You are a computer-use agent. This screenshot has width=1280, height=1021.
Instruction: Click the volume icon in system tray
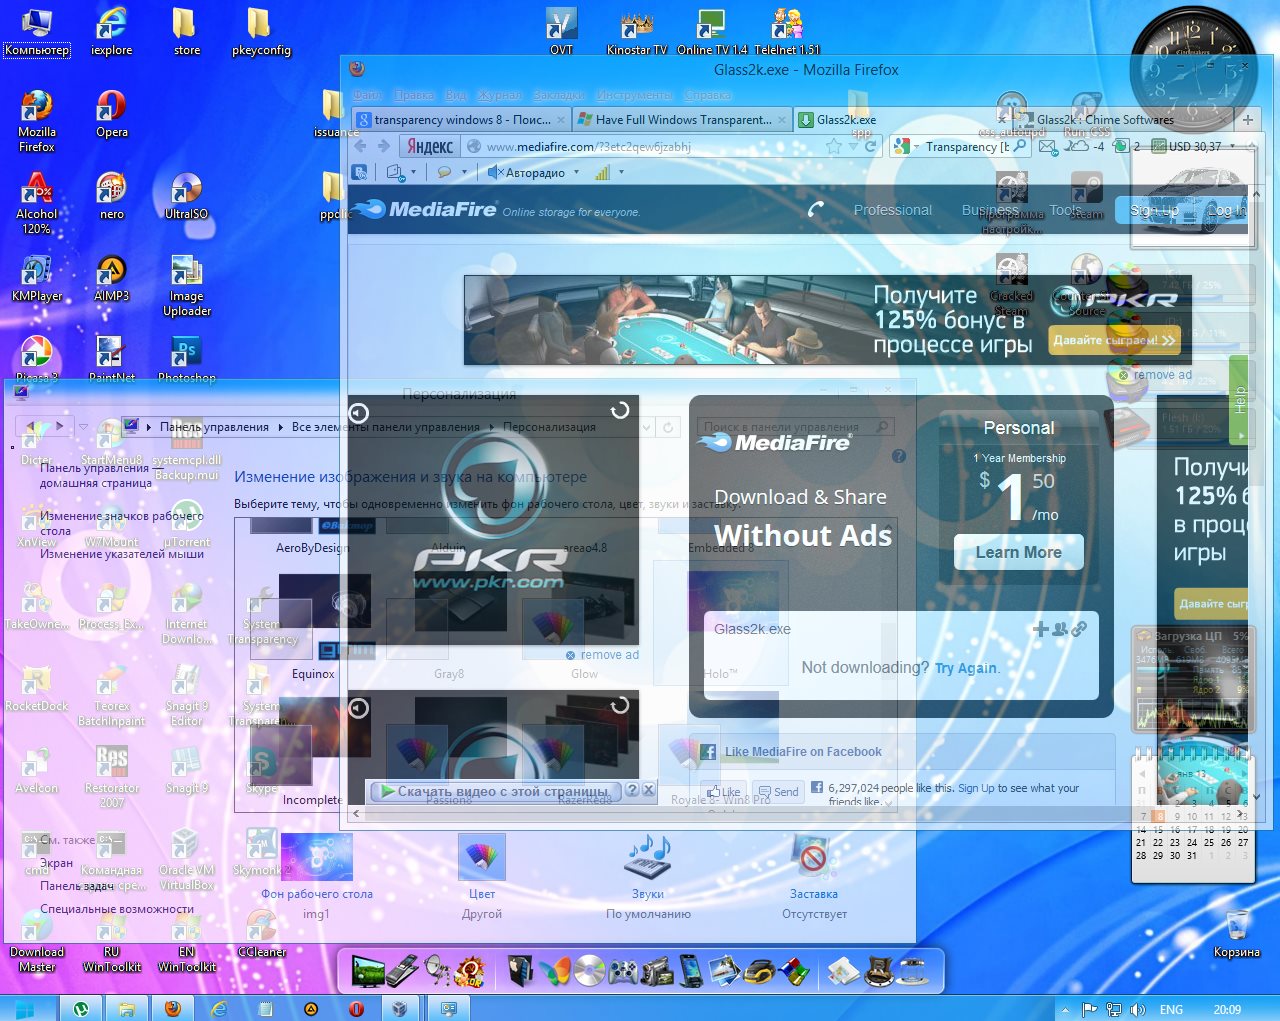click(1137, 1010)
